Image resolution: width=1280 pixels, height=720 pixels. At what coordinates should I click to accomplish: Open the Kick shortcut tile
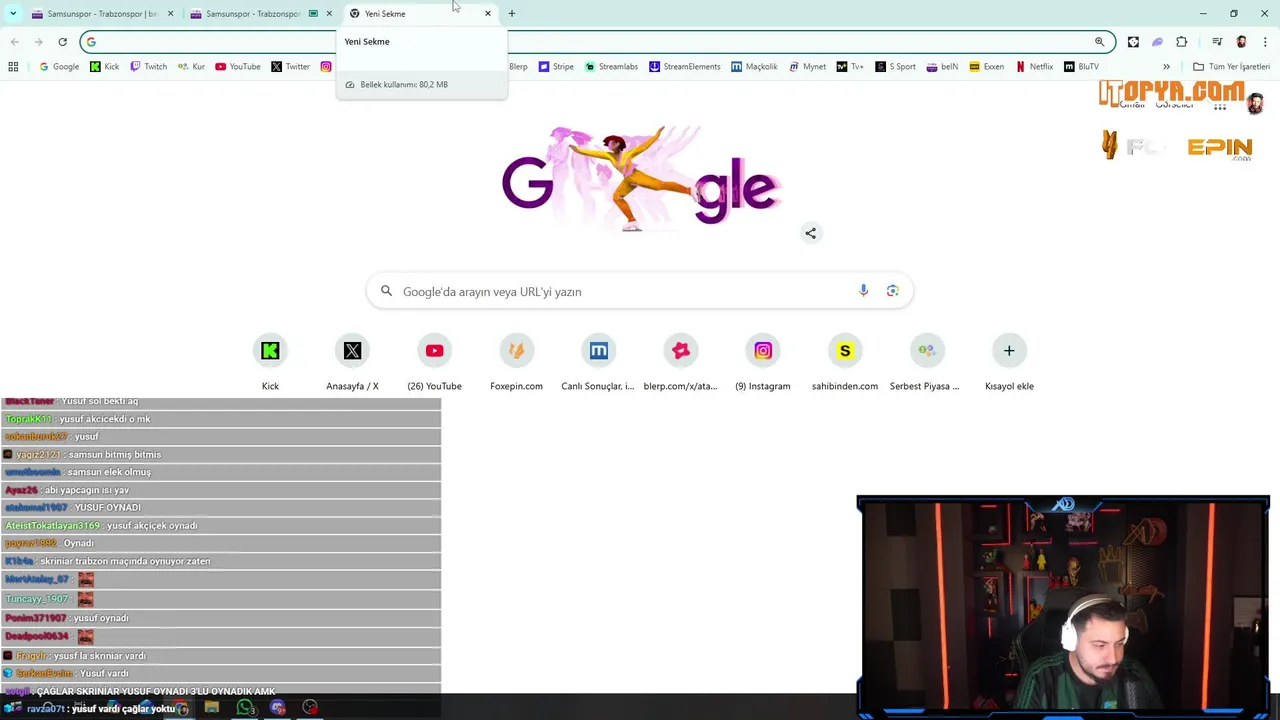tap(270, 351)
